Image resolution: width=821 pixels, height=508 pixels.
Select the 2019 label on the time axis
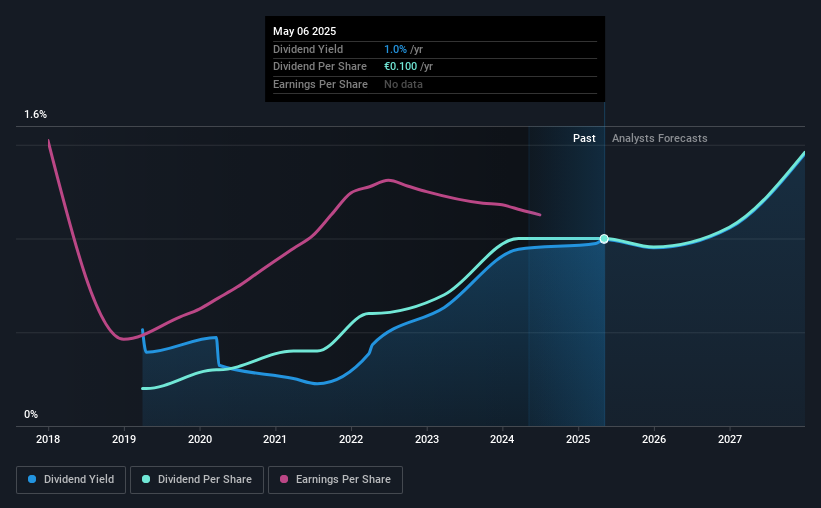pos(124,439)
